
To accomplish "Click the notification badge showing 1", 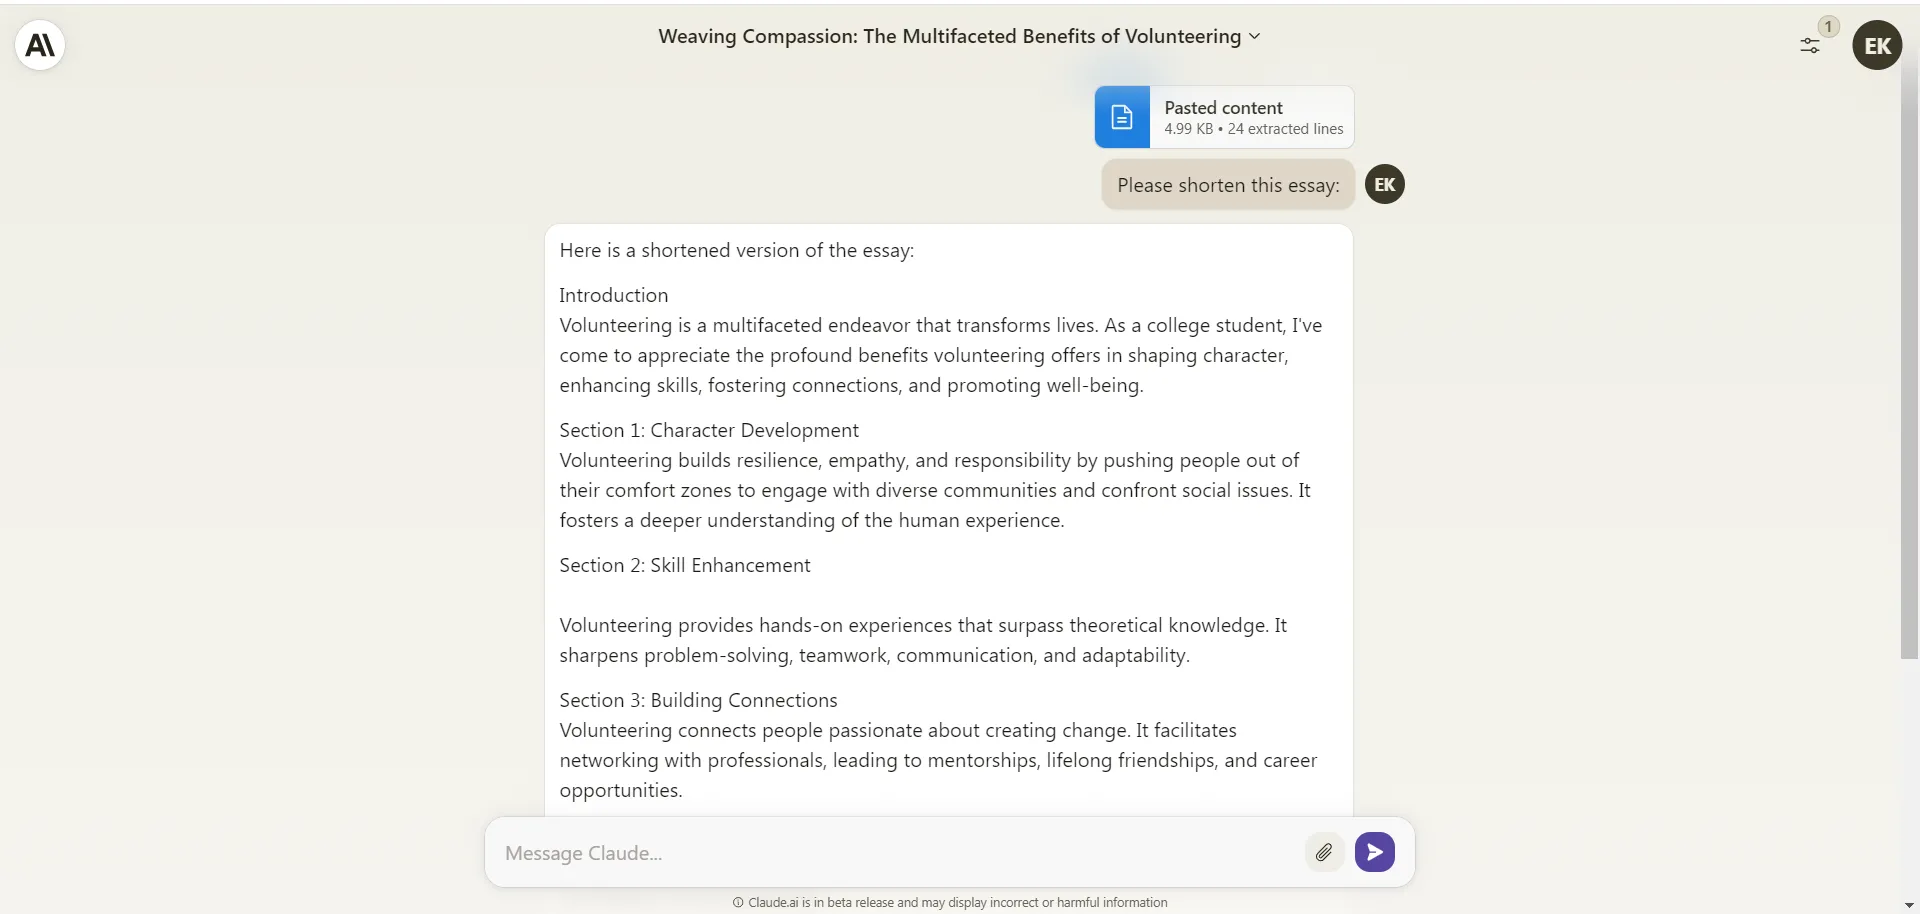I will click(1828, 27).
